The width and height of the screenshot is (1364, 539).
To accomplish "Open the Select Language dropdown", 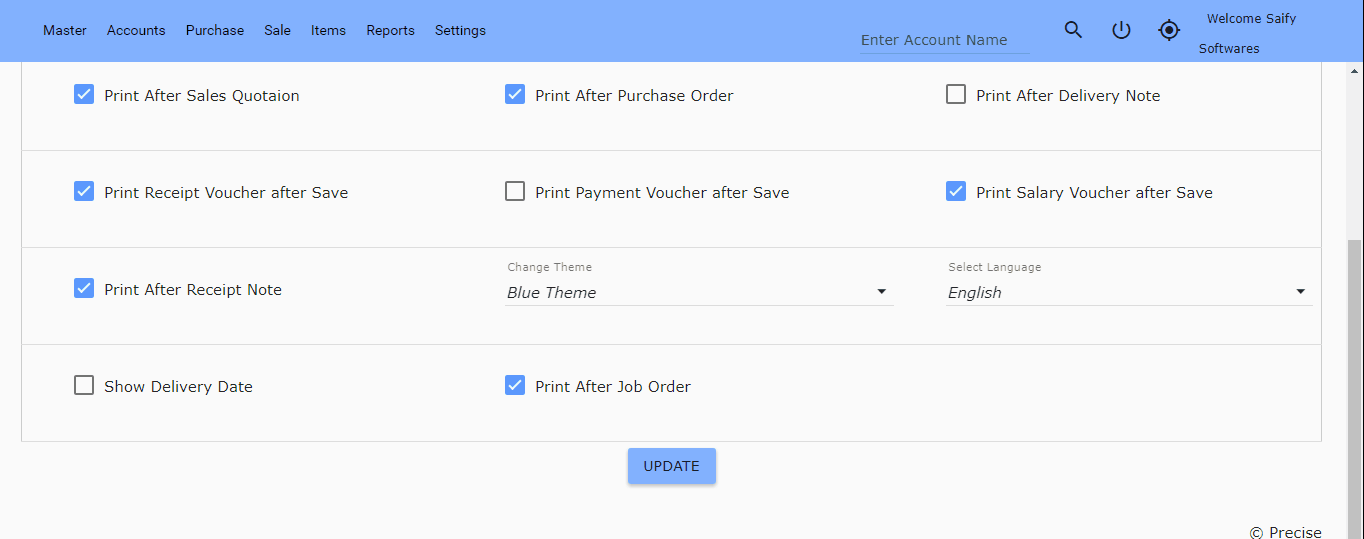I will tap(1128, 292).
